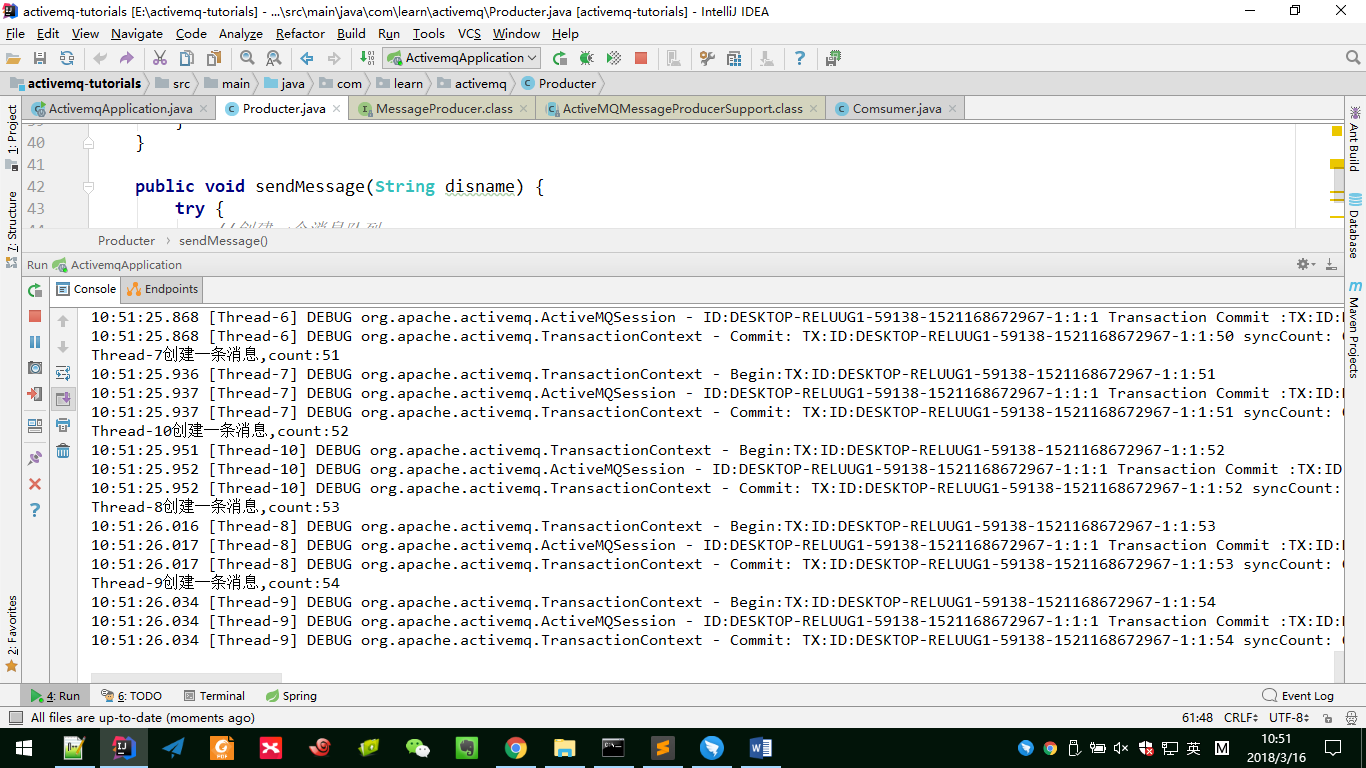Open Settings via the wrench icon
This screenshot has width=1366, height=768.
(707, 58)
